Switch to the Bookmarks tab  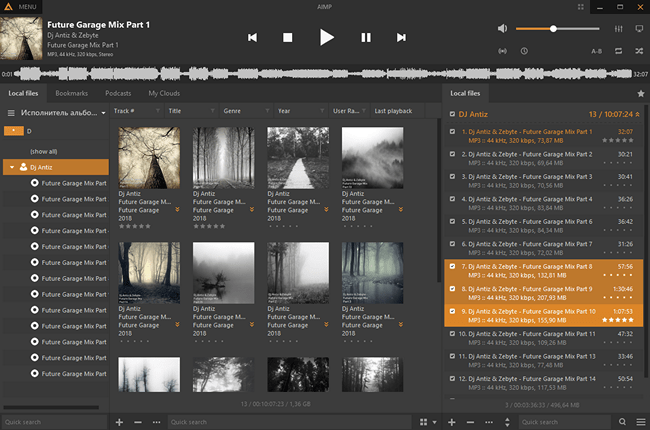pos(71,93)
